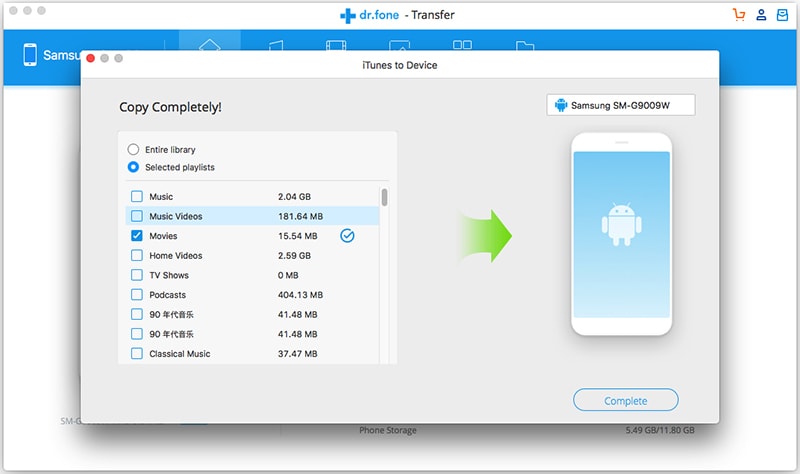
Task: Switch to the Explorer folder tab in the toolbar
Action: pyautogui.click(x=525, y=45)
